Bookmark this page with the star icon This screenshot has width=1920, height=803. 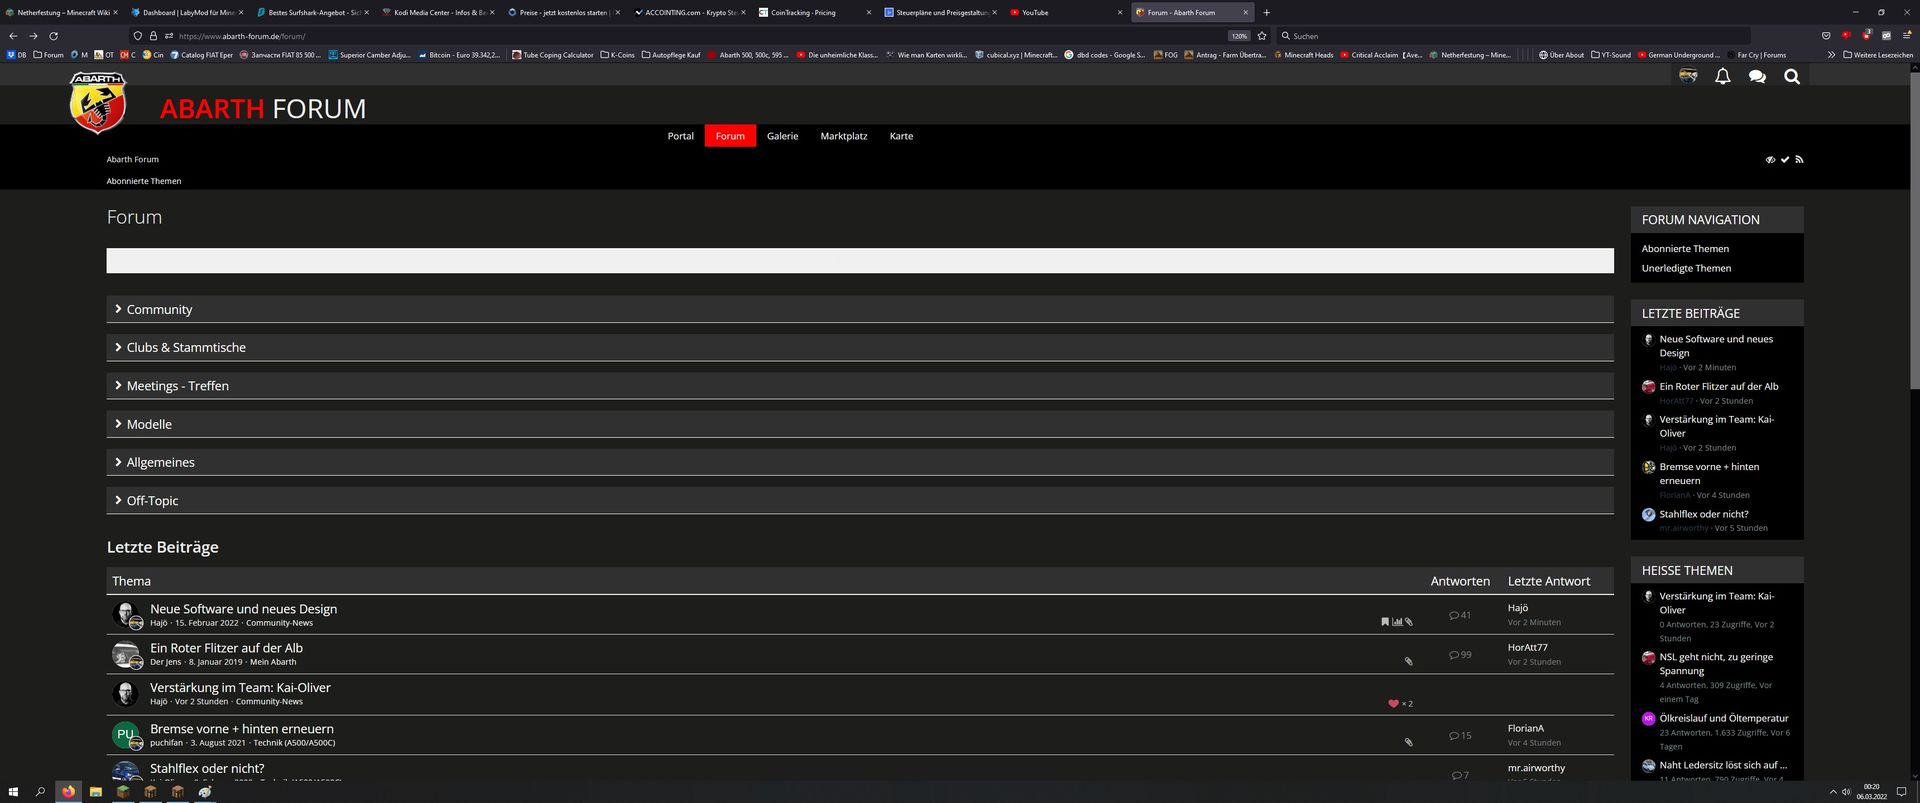(x=1262, y=36)
